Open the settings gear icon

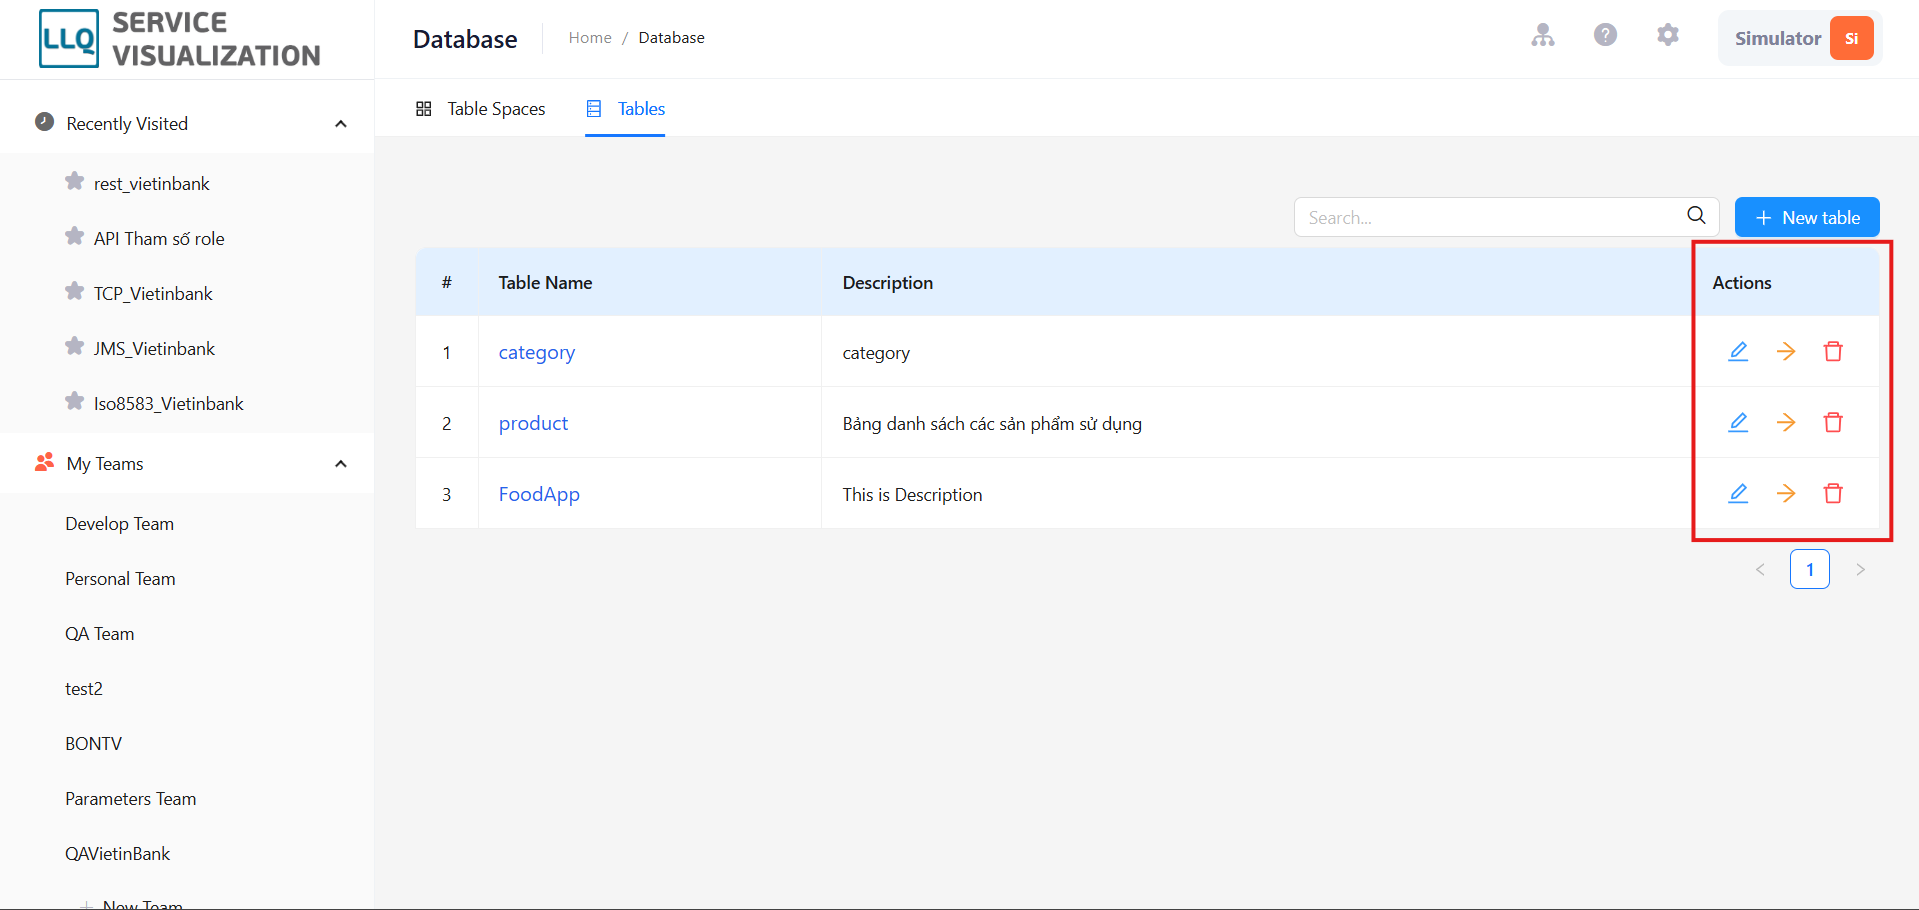tap(1668, 35)
